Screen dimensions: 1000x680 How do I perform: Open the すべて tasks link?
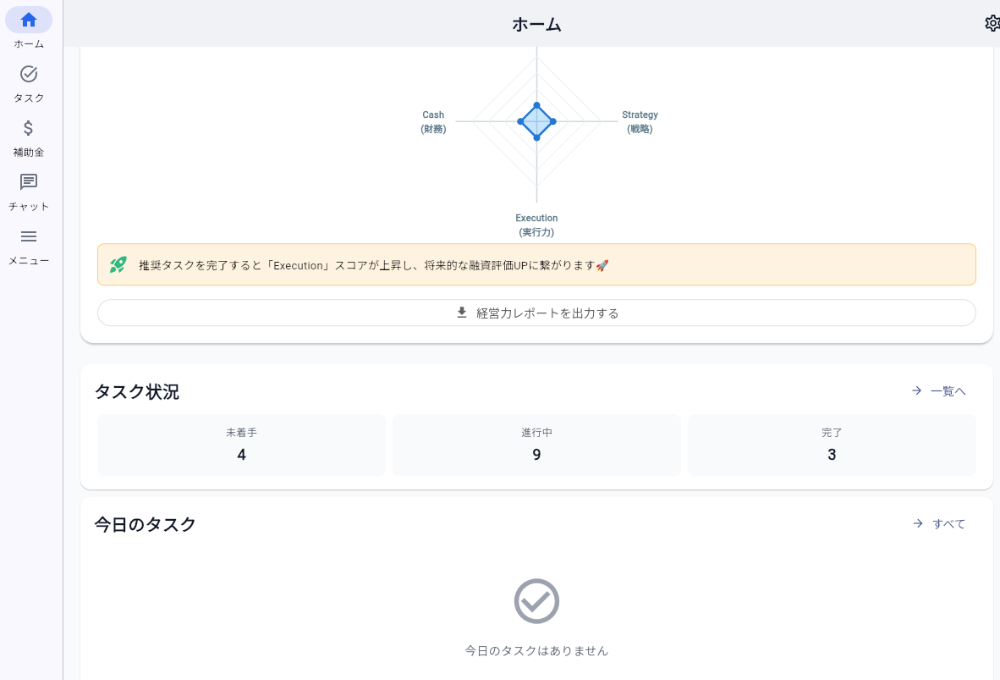coord(950,523)
